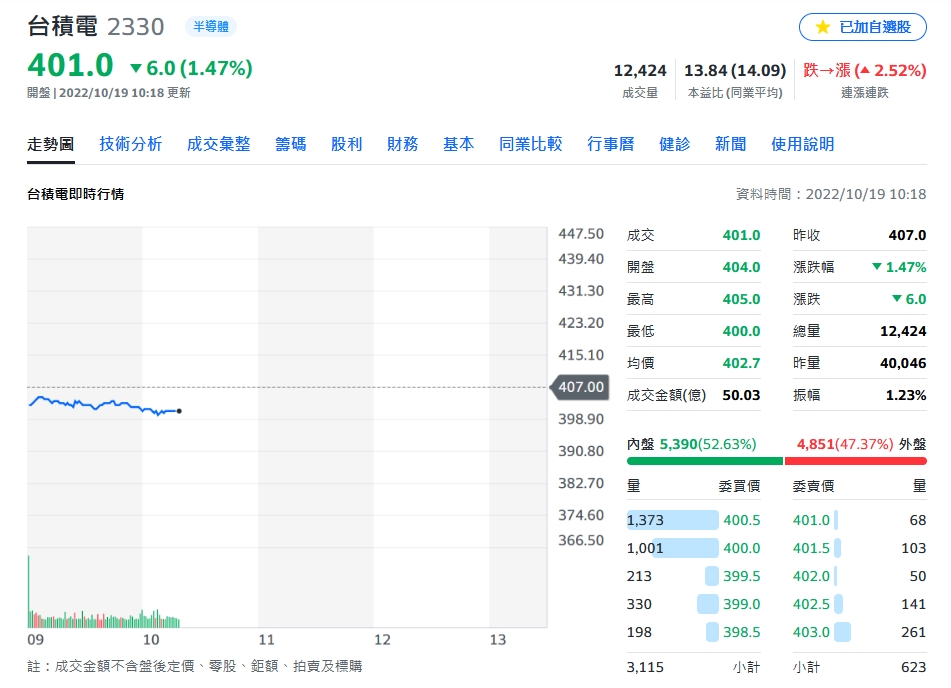Click the 開盤 value 404.0
951x688 pixels.
click(x=741, y=267)
